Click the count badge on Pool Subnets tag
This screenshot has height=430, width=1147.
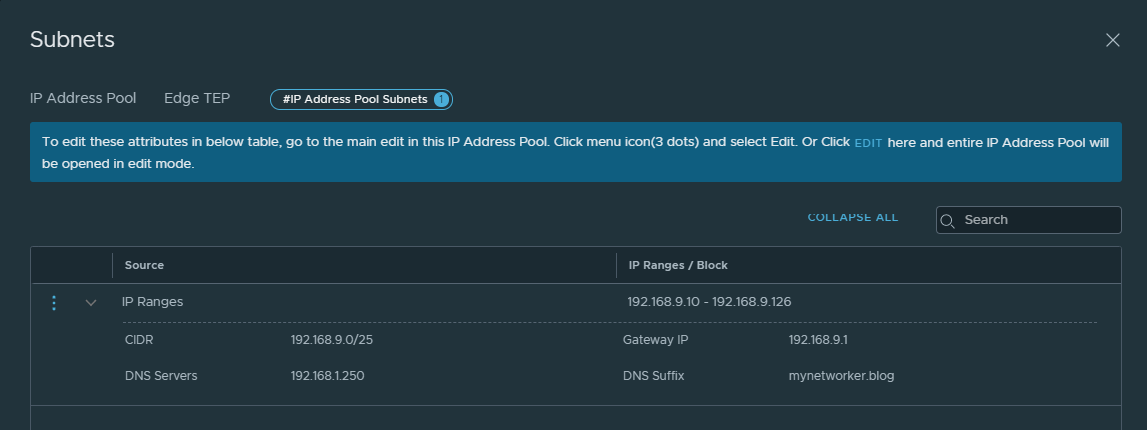[441, 99]
